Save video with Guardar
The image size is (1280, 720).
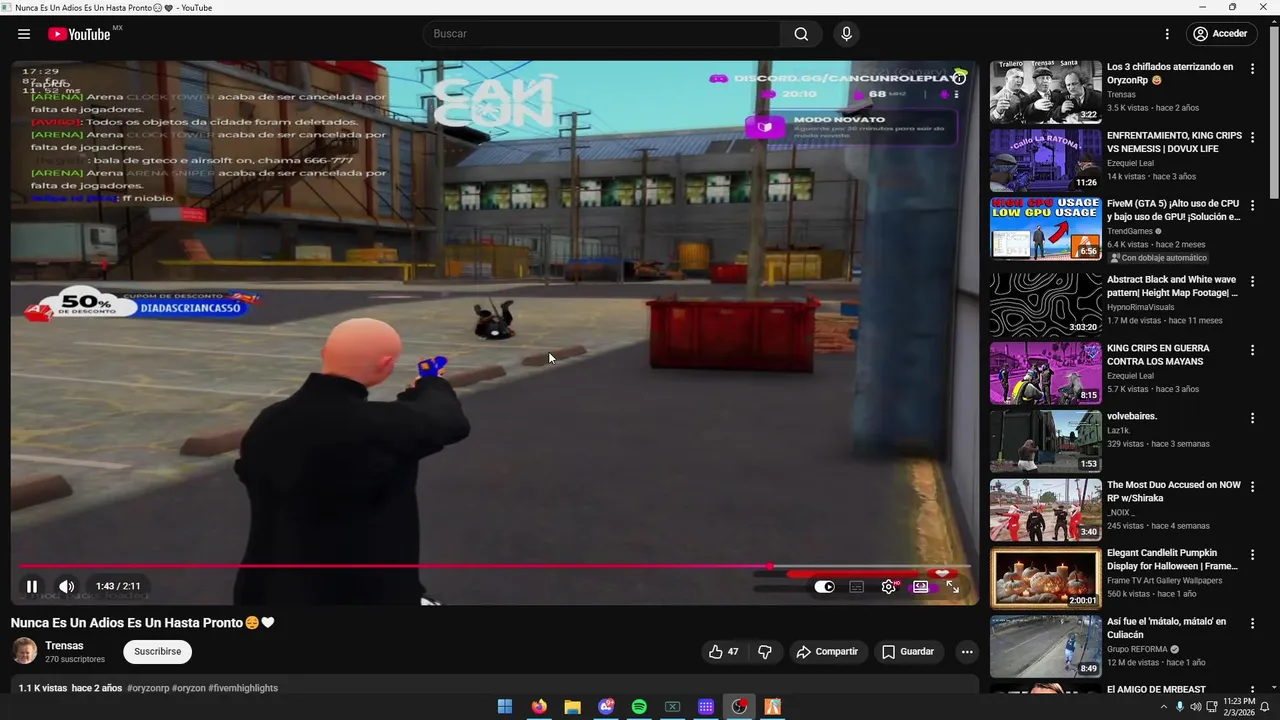(908, 652)
